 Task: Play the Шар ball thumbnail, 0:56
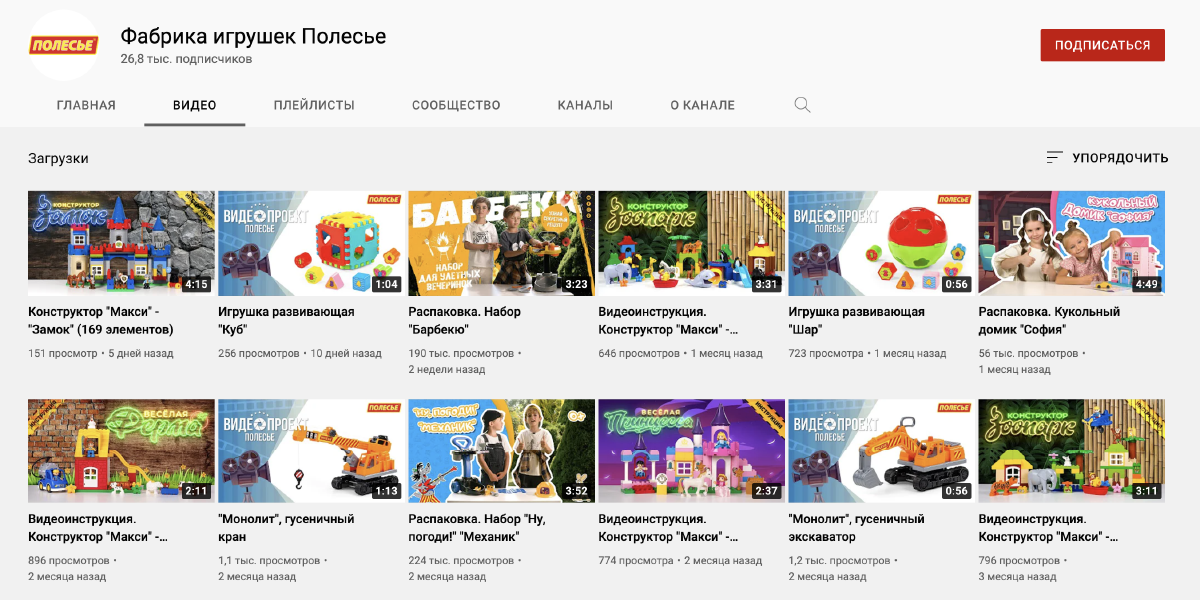pyautogui.click(x=881, y=243)
